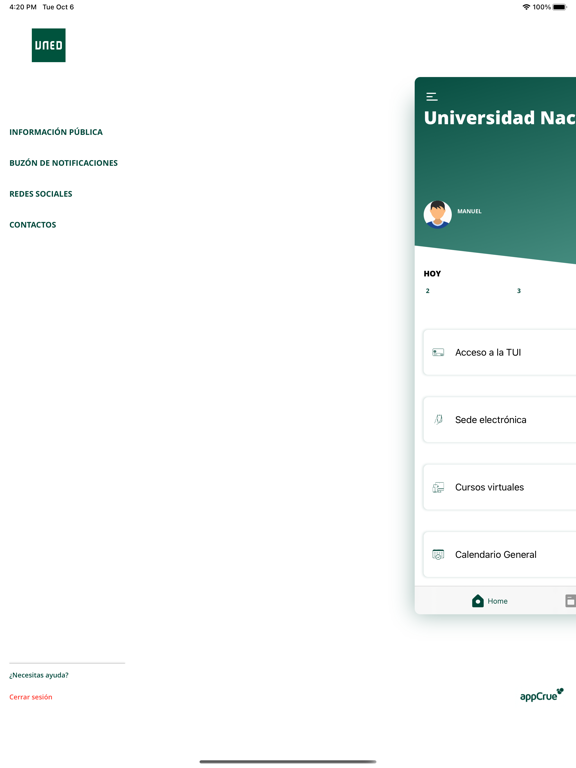The width and height of the screenshot is (576, 768).
Task: Tap the 4:20 PM clock
Action: (23, 7)
